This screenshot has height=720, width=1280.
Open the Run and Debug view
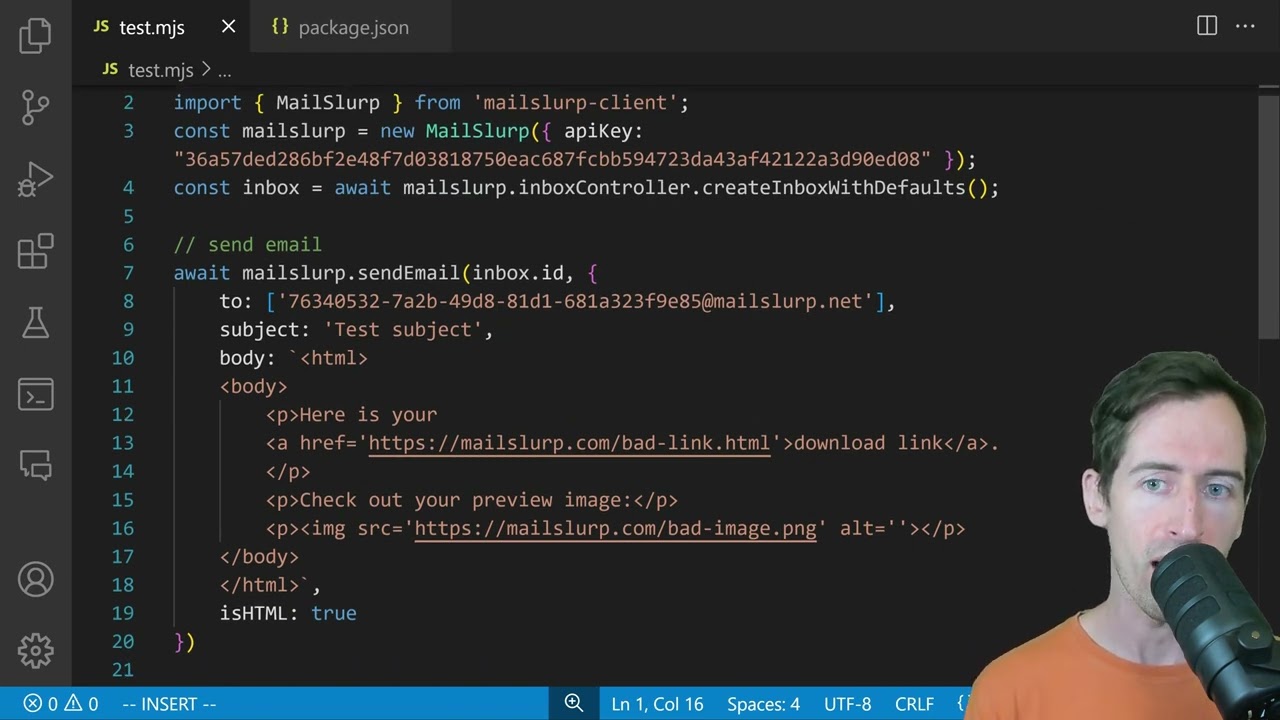[35, 180]
